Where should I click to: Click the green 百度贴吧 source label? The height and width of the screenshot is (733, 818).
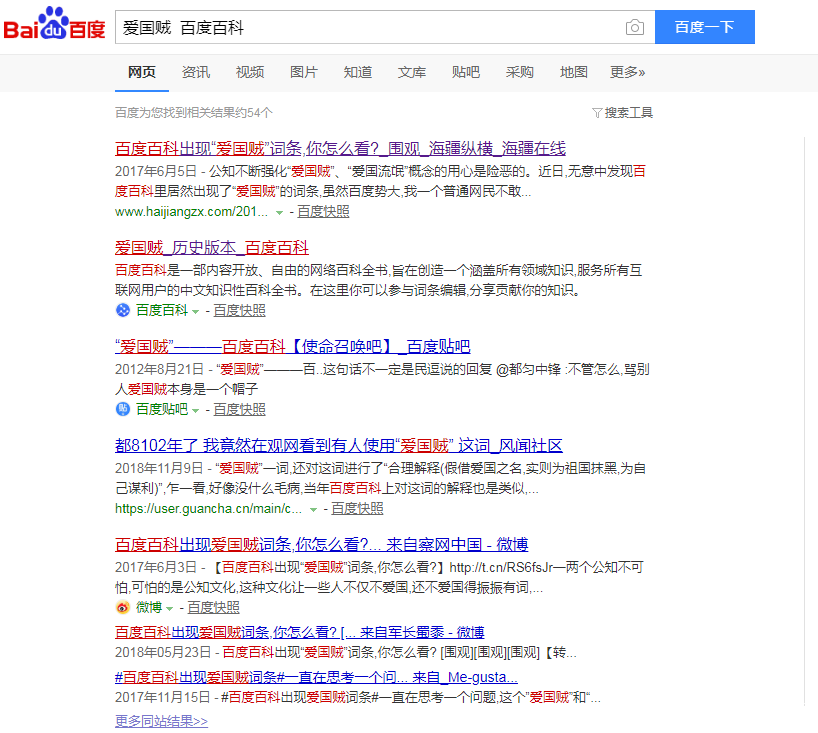[x=162, y=410]
